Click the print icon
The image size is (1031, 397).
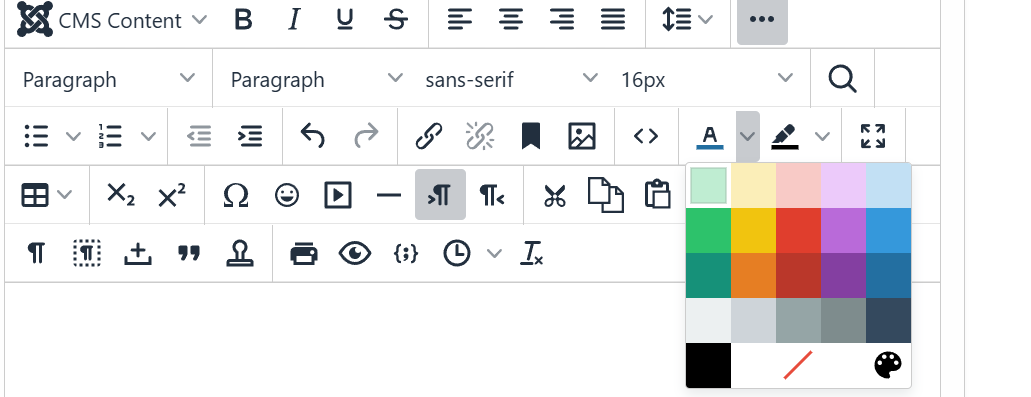point(304,254)
